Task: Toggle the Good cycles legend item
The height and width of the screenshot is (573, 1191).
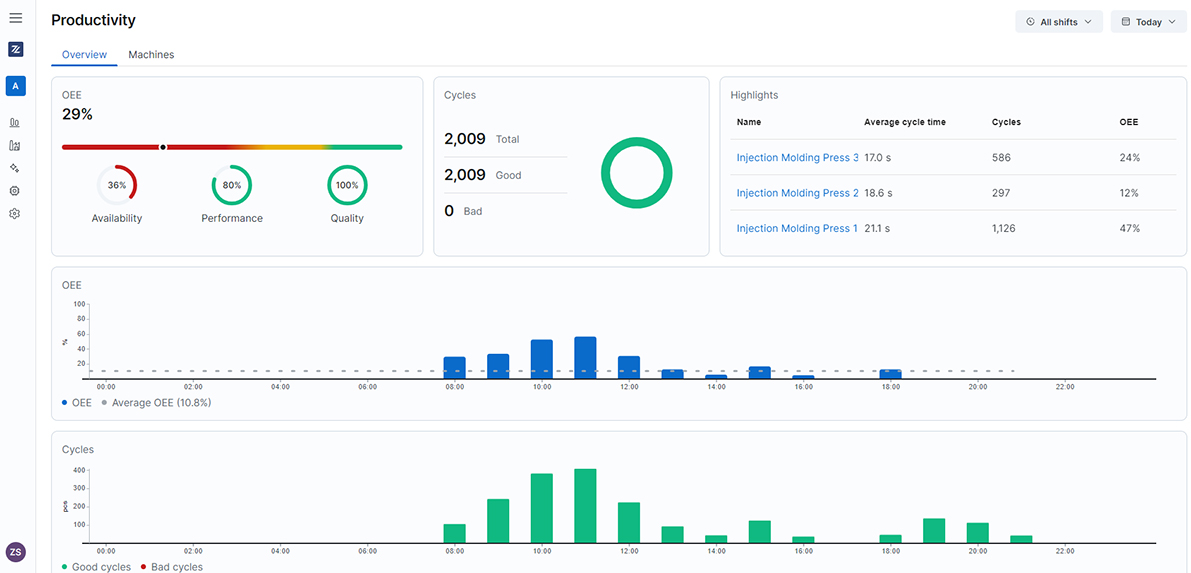Action: pos(96,567)
